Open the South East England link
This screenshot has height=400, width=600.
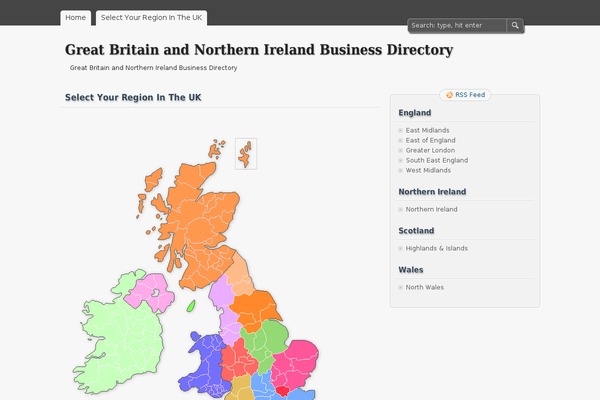[x=437, y=160]
